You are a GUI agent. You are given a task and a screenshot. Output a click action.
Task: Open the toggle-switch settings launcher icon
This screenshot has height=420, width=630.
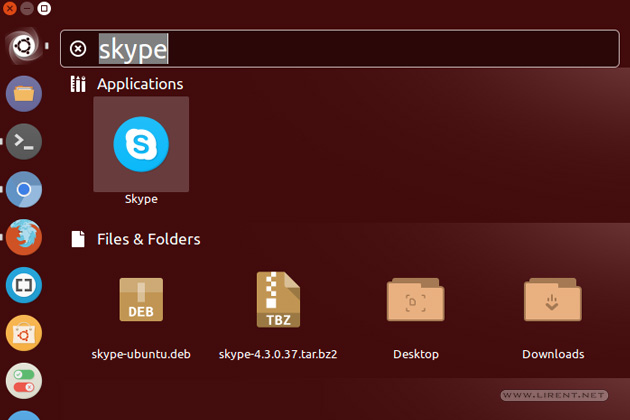(x=24, y=381)
